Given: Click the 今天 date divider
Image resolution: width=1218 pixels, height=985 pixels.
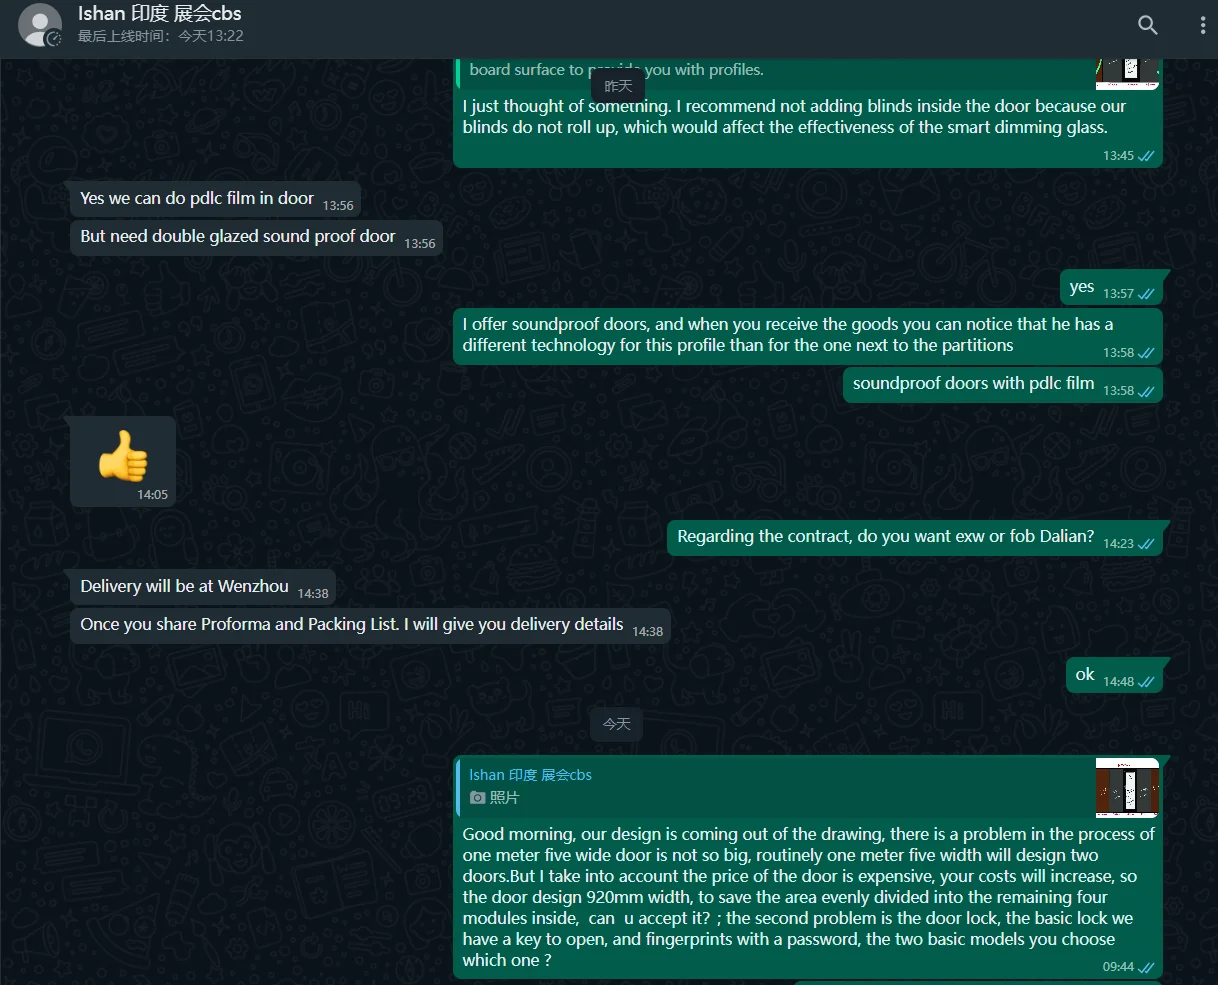Looking at the screenshot, I should (617, 724).
